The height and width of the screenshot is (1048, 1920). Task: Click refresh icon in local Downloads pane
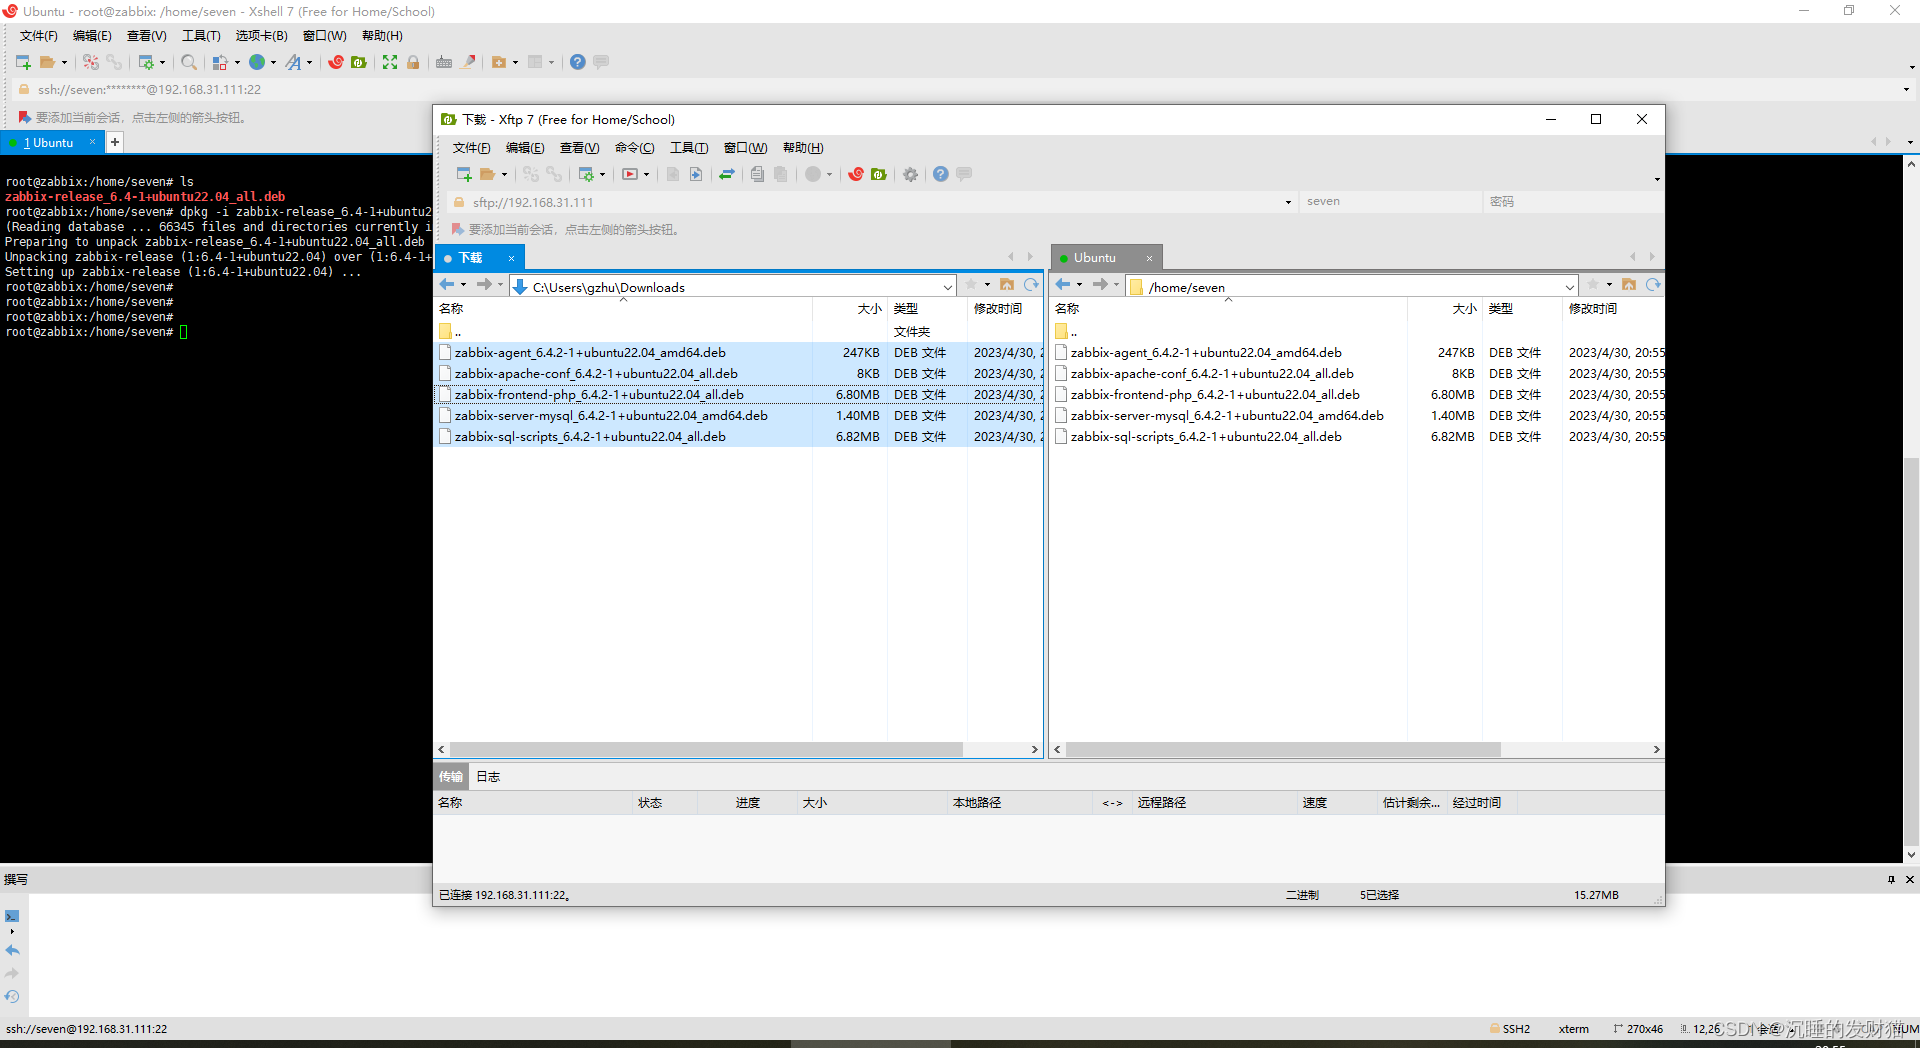1031,285
